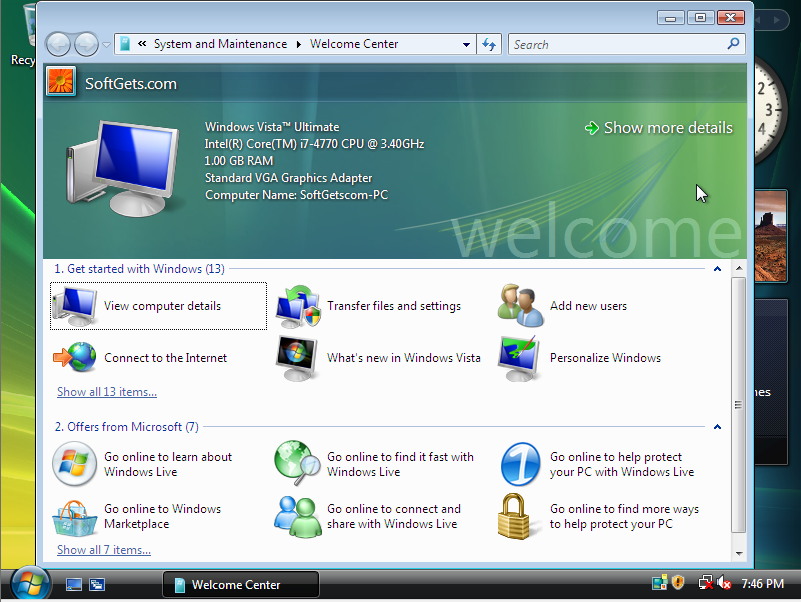Click the Windows Vista Ultimate text
Screen dimensions: 801x602
coord(272,127)
